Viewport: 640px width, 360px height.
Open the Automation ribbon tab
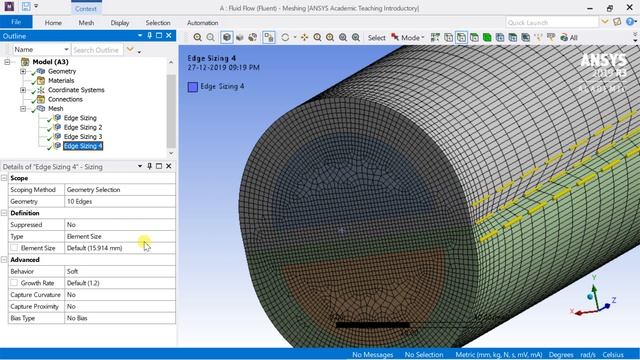click(x=202, y=23)
